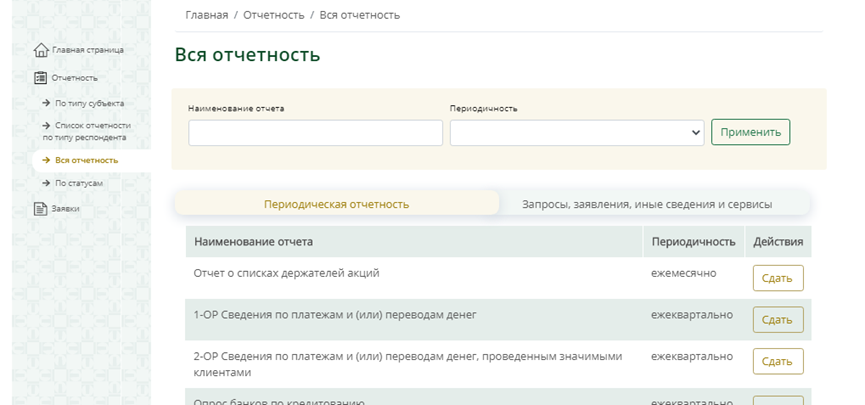Click the arrow icon before По типу субъекта

coord(46,103)
